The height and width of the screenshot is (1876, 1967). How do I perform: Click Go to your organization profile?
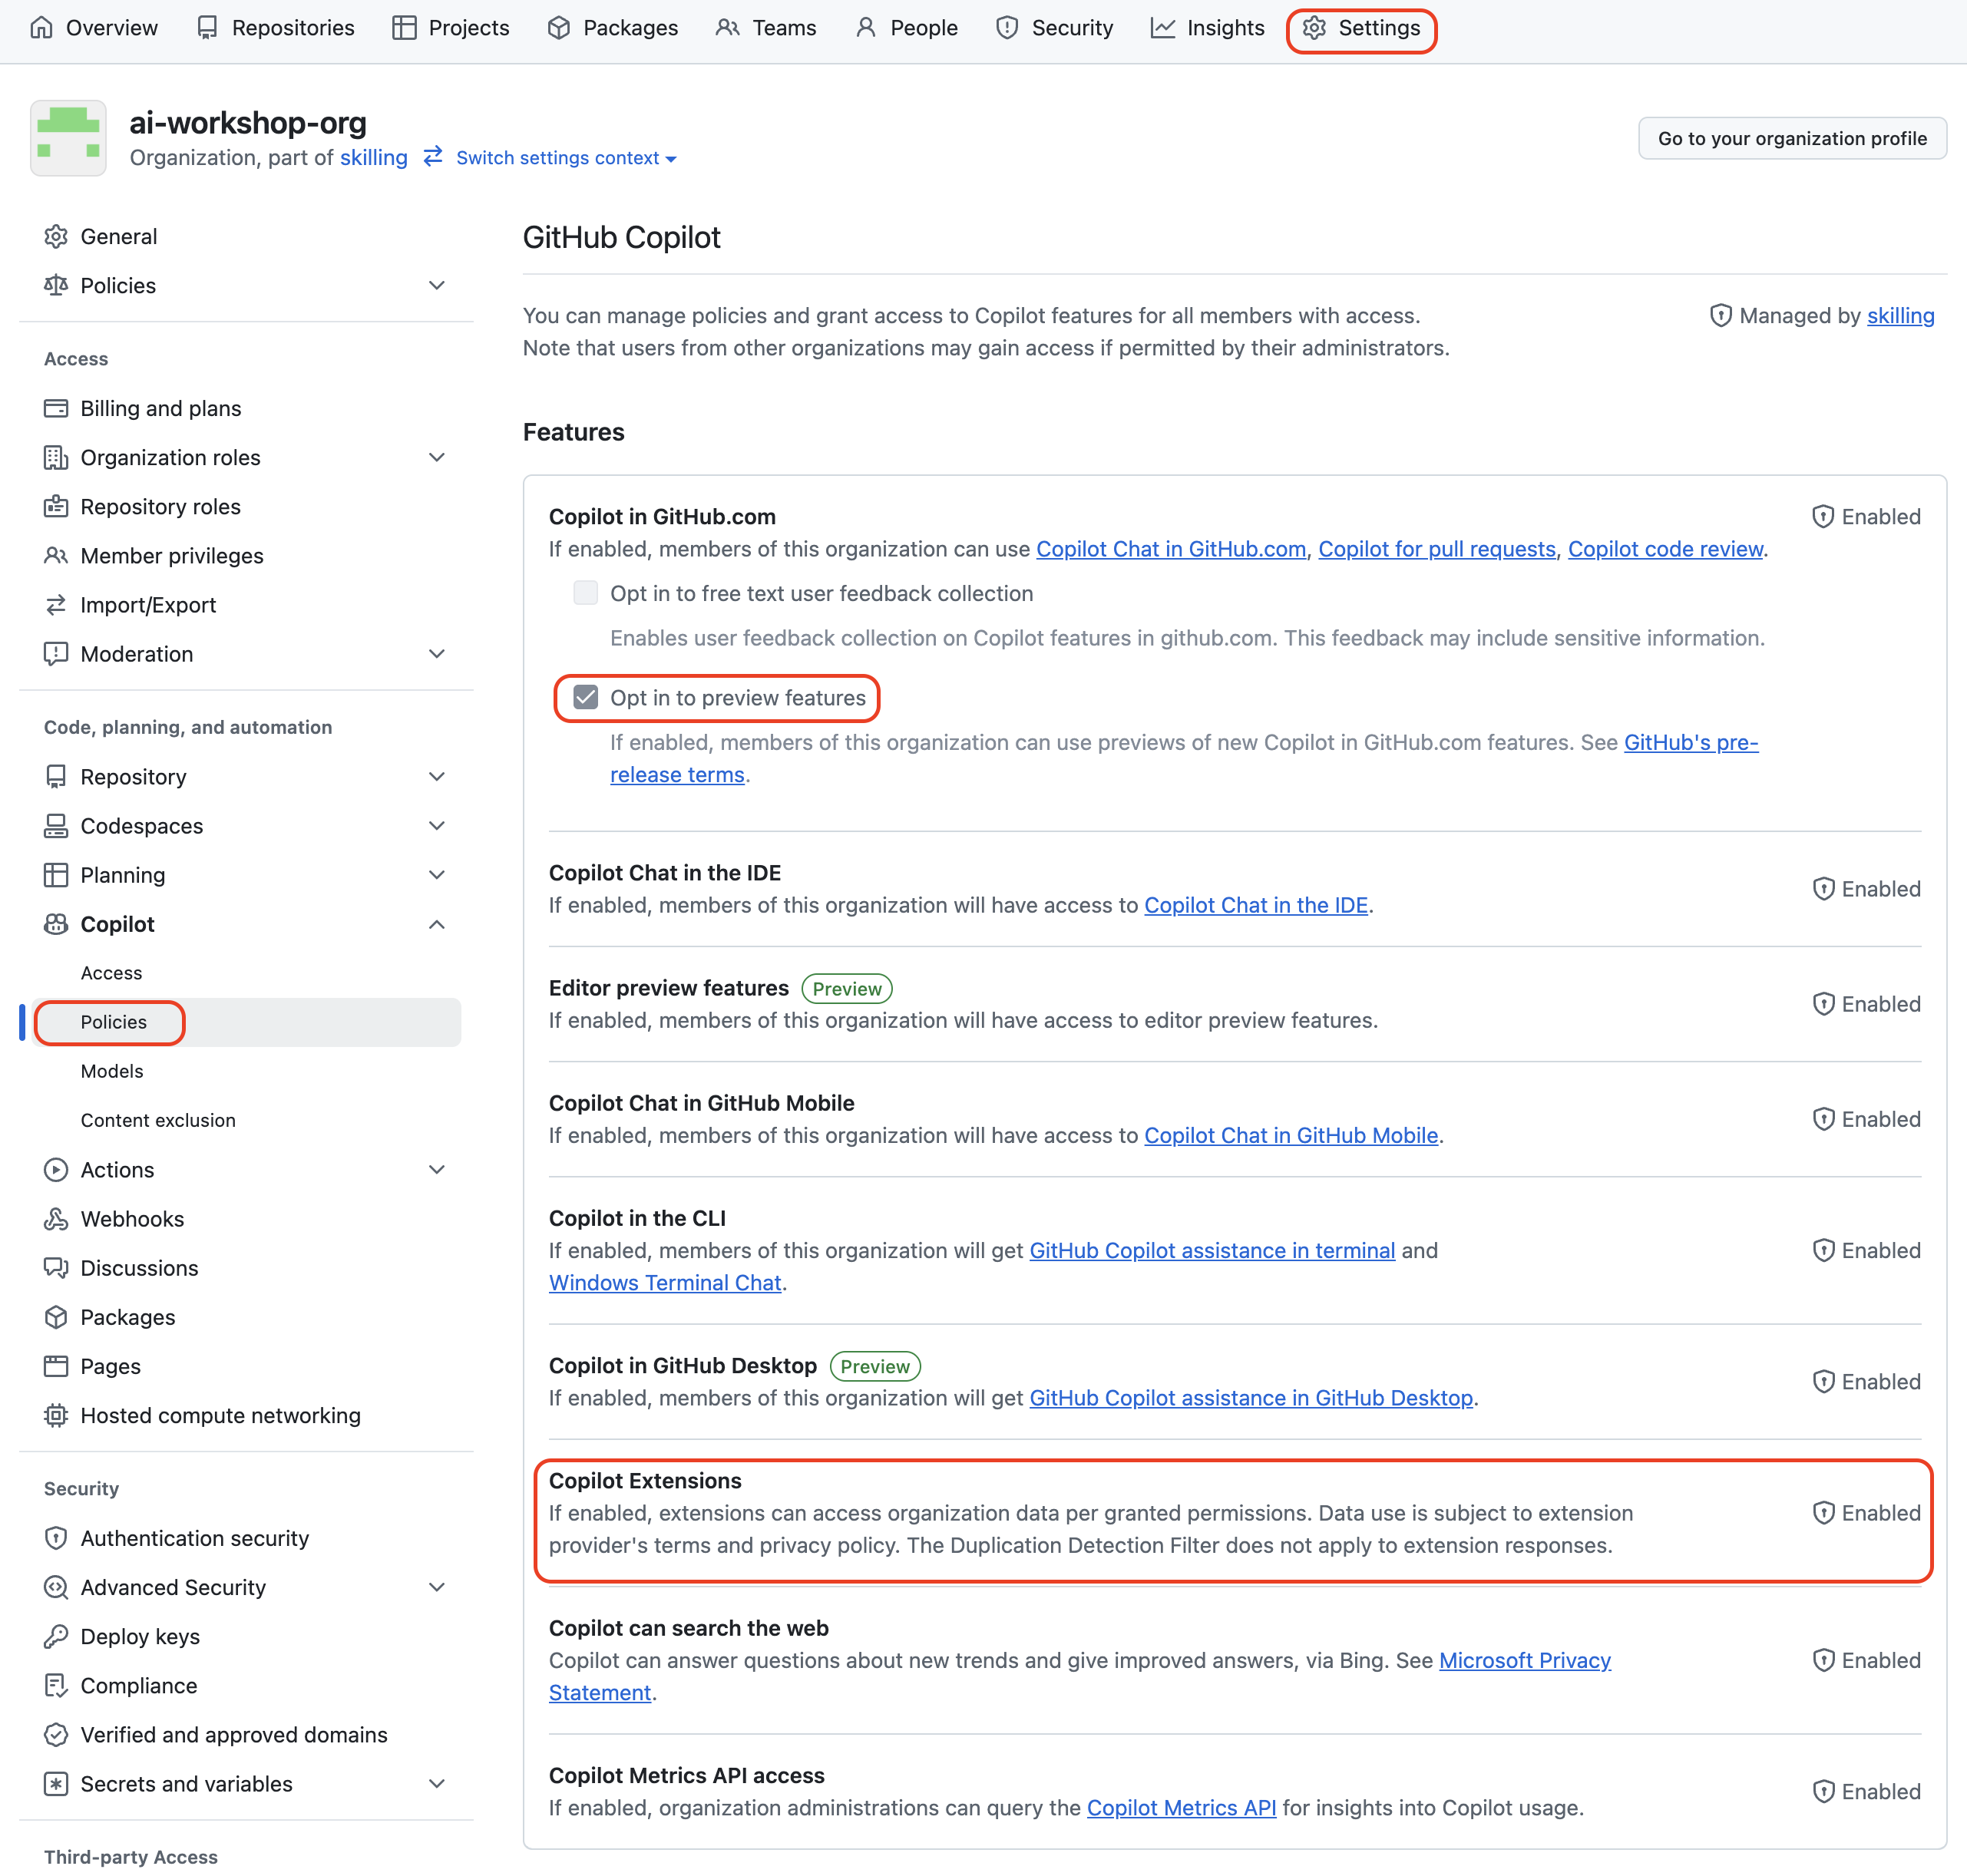click(1791, 138)
